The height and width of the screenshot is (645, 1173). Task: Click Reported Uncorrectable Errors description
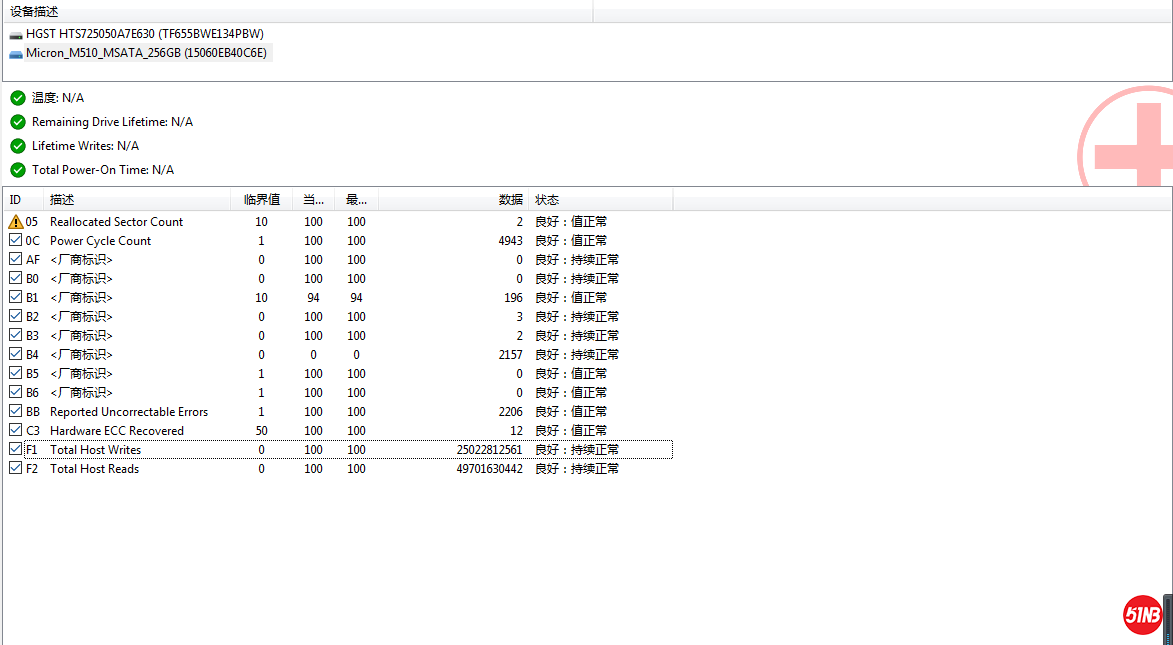129,412
